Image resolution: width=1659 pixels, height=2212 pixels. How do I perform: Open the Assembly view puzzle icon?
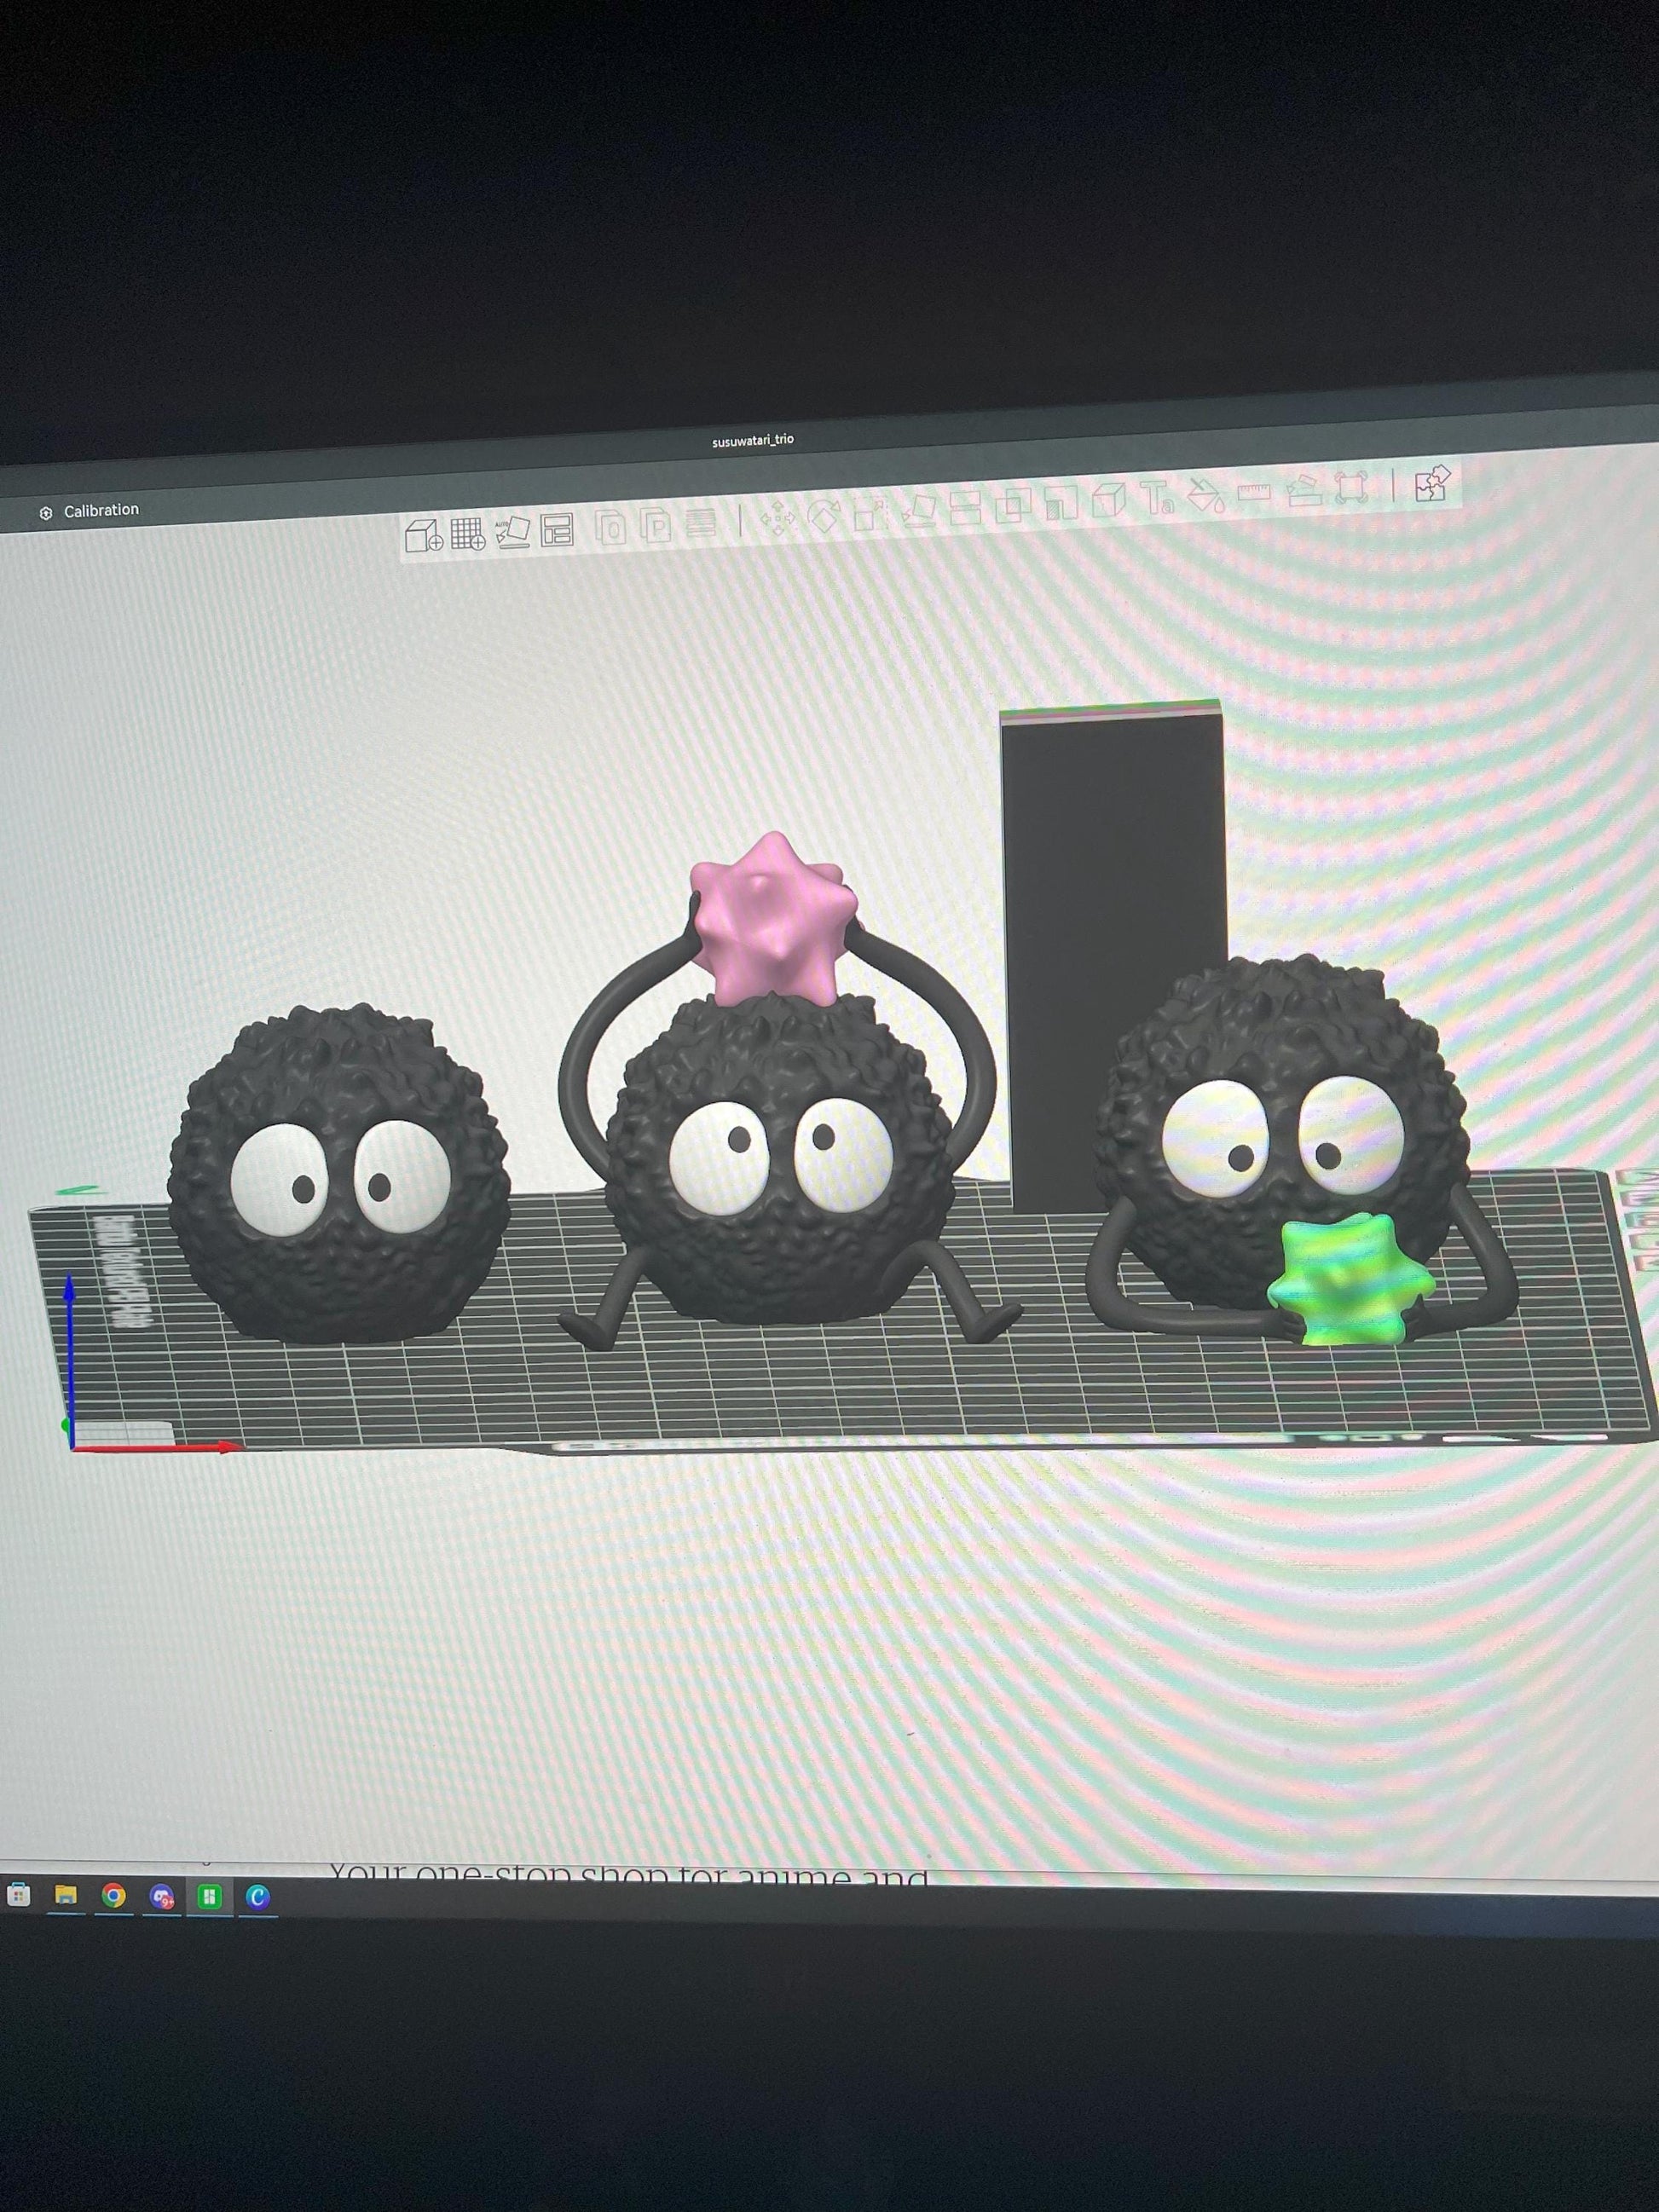point(1433,484)
